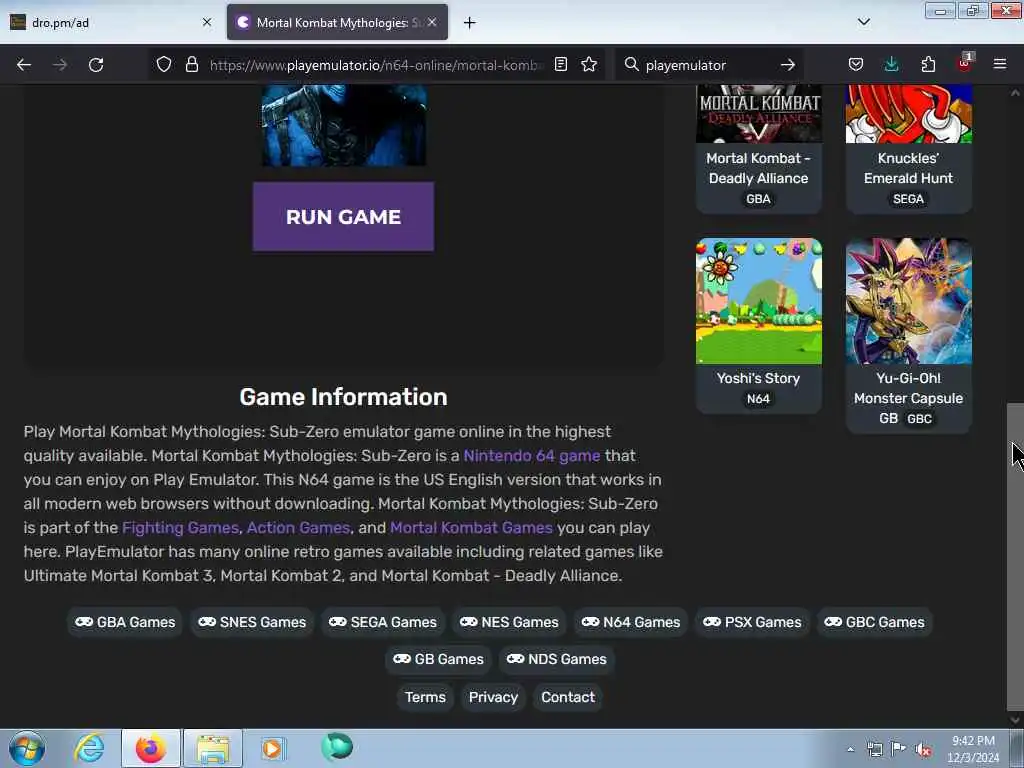
Task: Save page to Pocket
Action: [856, 64]
